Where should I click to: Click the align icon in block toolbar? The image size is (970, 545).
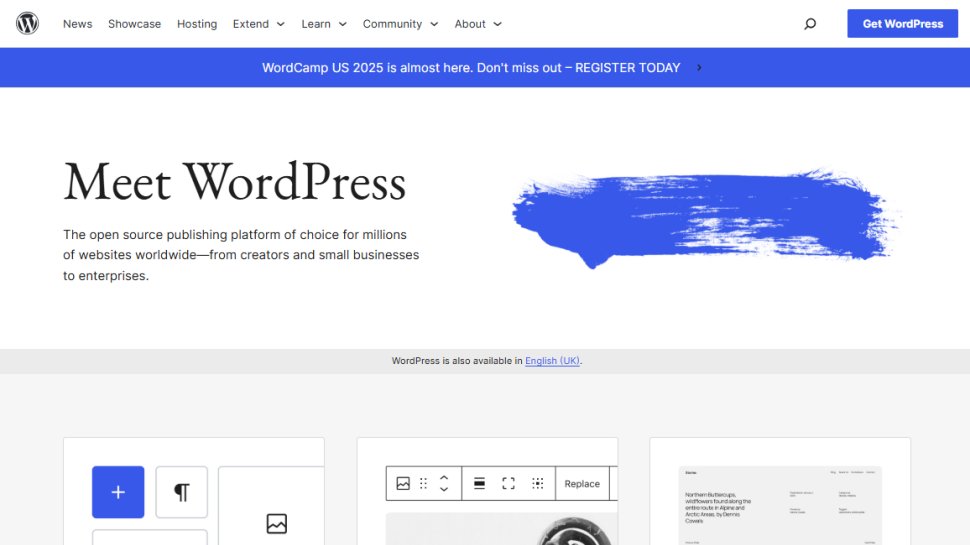tap(479, 483)
